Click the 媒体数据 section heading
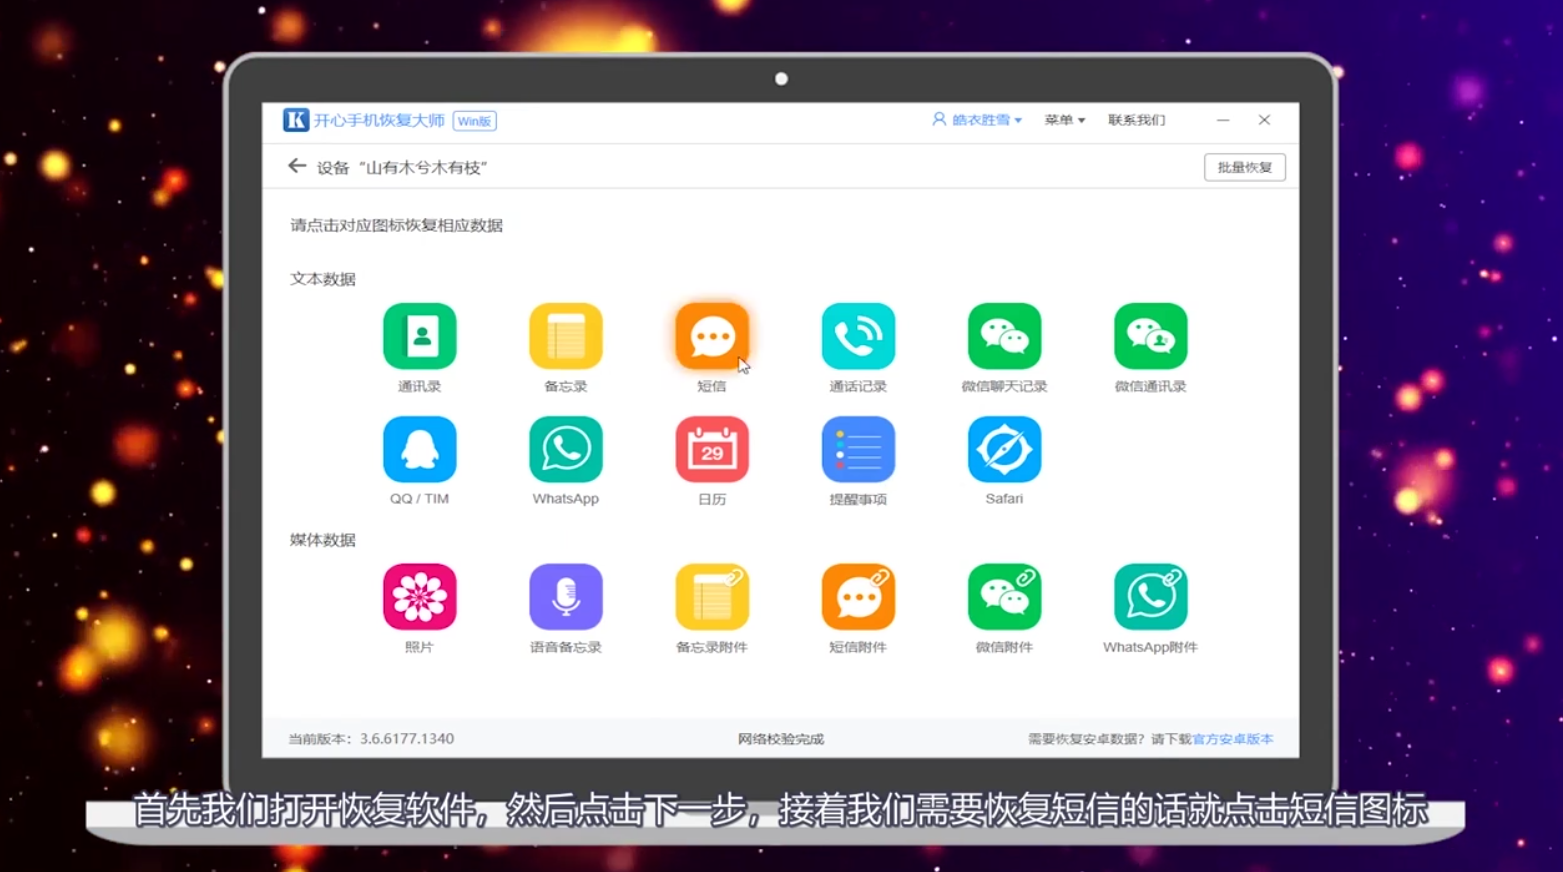Image resolution: width=1563 pixels, height=872 pixels. [323, 540]
